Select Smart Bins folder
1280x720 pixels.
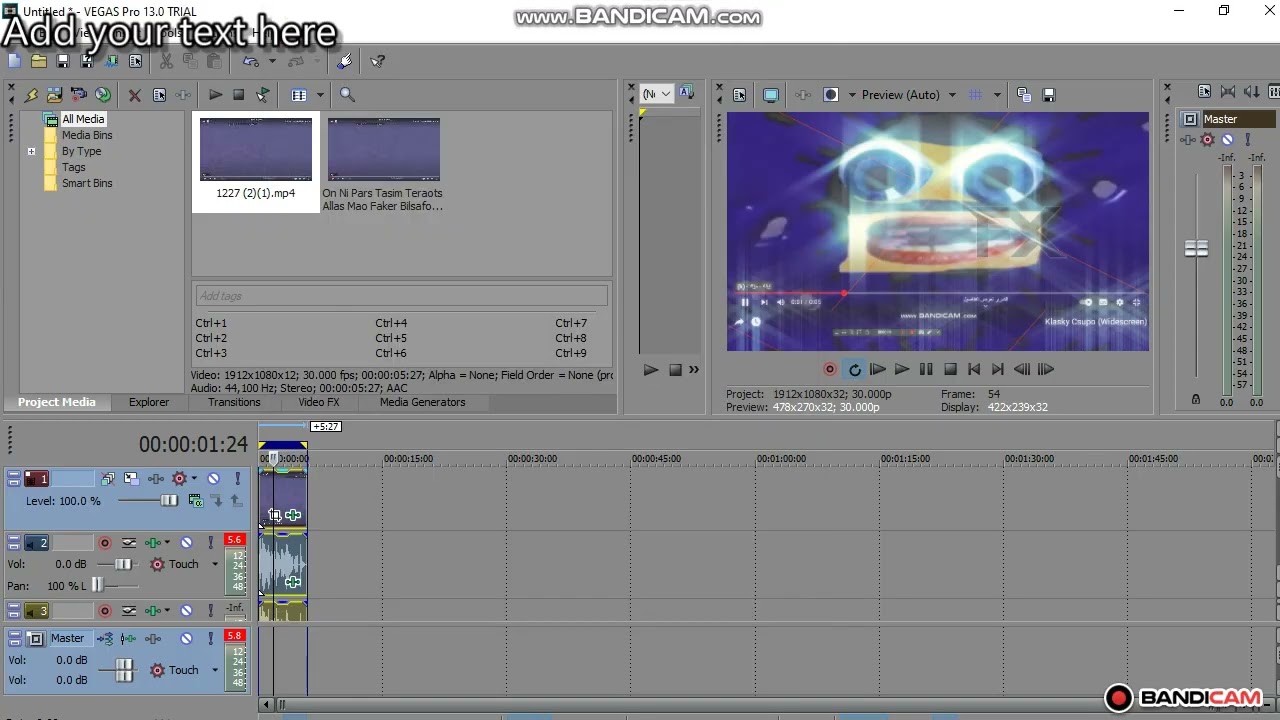[87, 183]
